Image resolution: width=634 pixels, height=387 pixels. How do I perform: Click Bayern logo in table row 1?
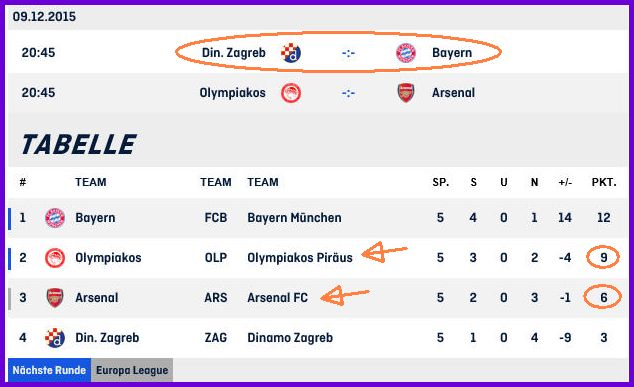click(55, 218)
